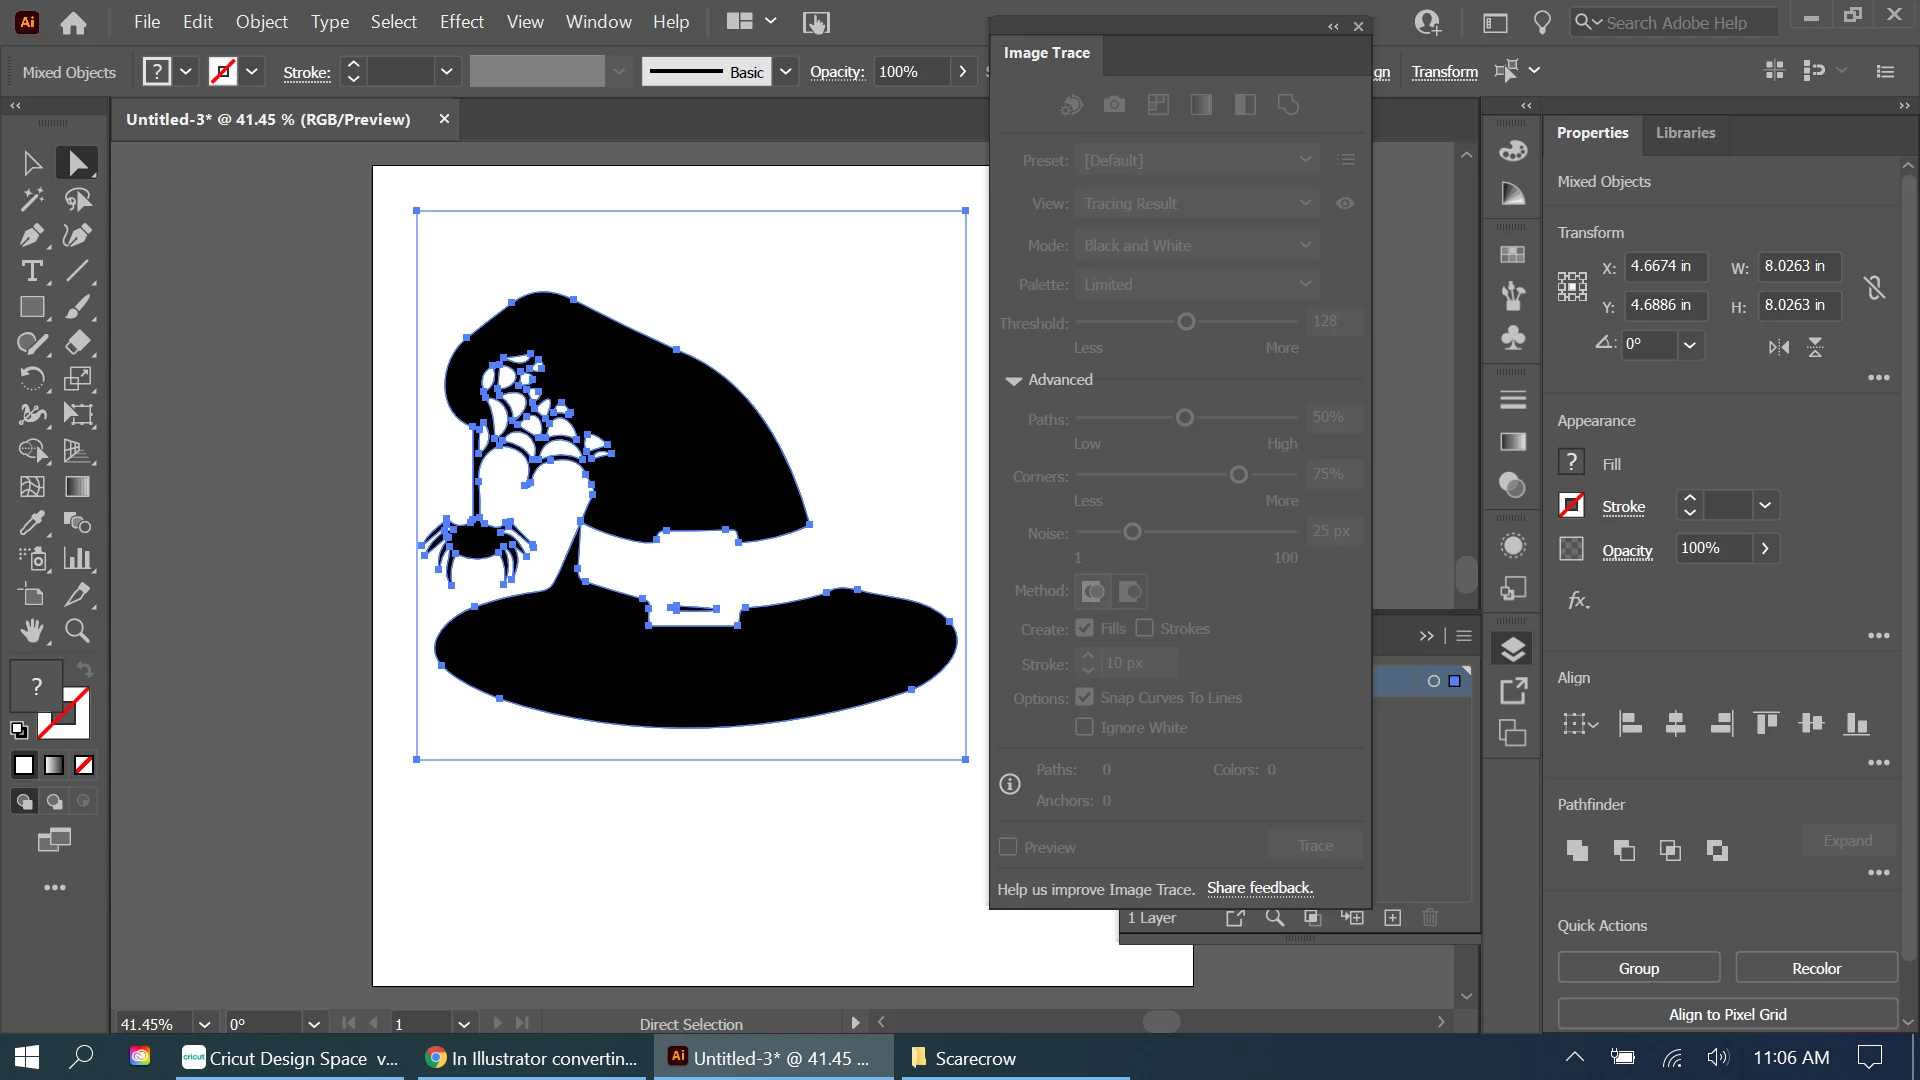Click the Unite pathfinder icon

pos(1577,850)
